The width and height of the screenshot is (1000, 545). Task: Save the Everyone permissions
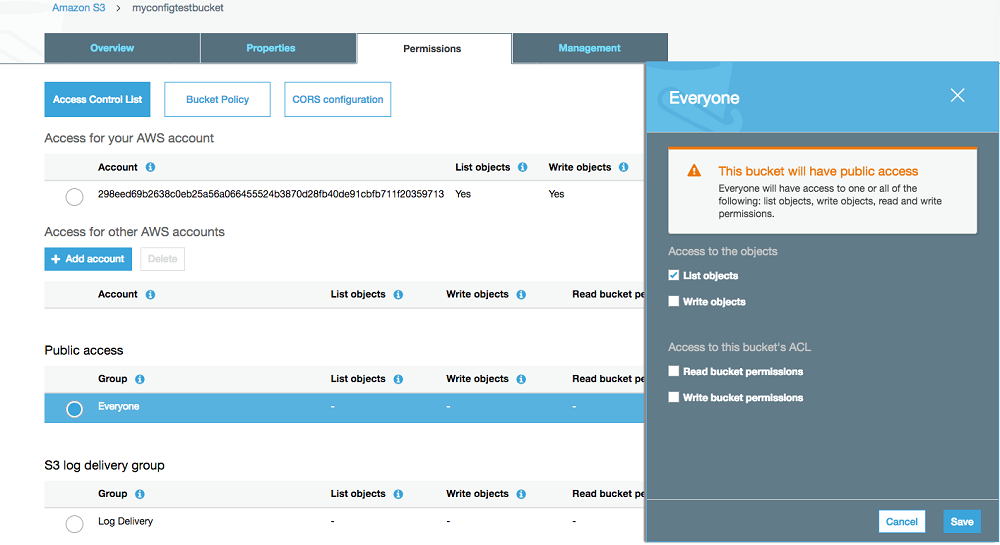[x=961, y=522]
